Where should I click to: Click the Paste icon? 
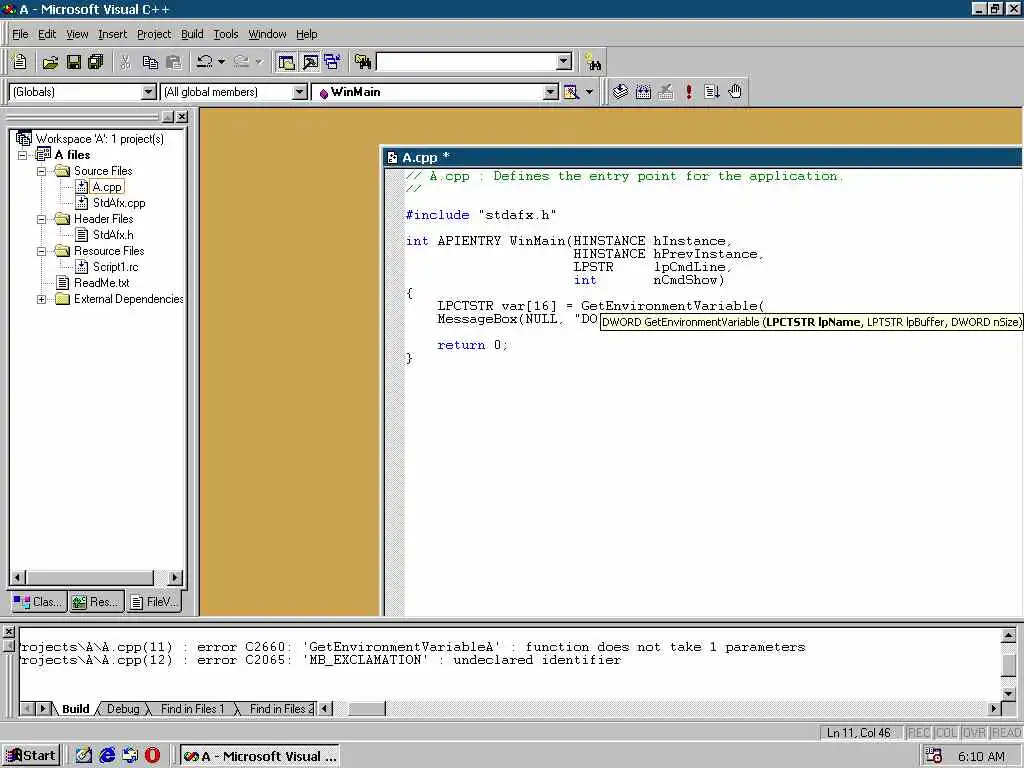click(174, 62)
